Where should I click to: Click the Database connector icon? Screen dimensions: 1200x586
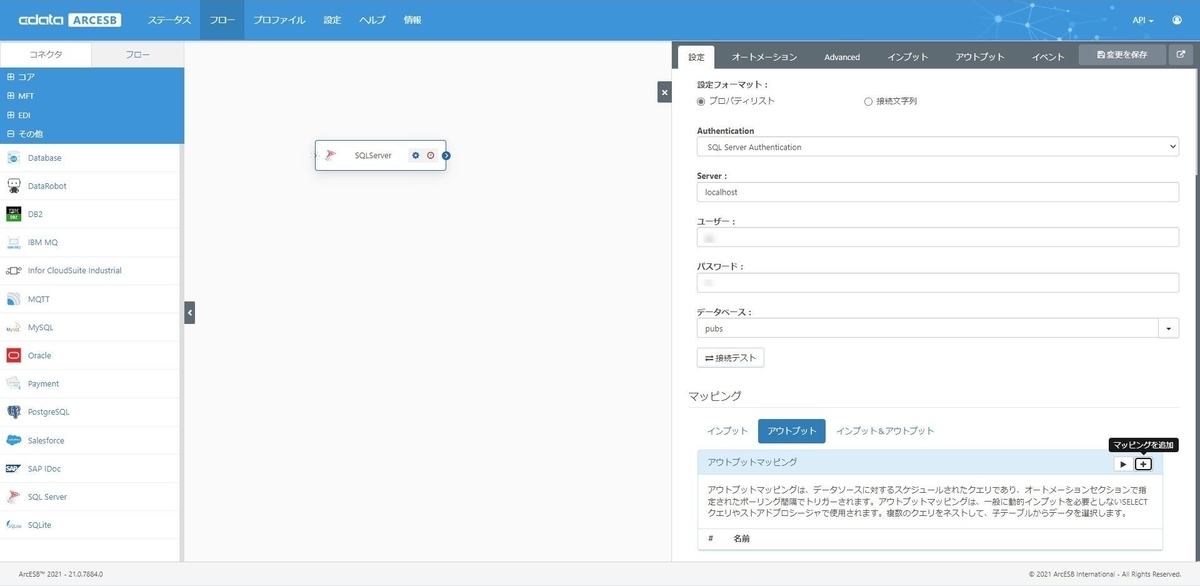pos(14,158)
